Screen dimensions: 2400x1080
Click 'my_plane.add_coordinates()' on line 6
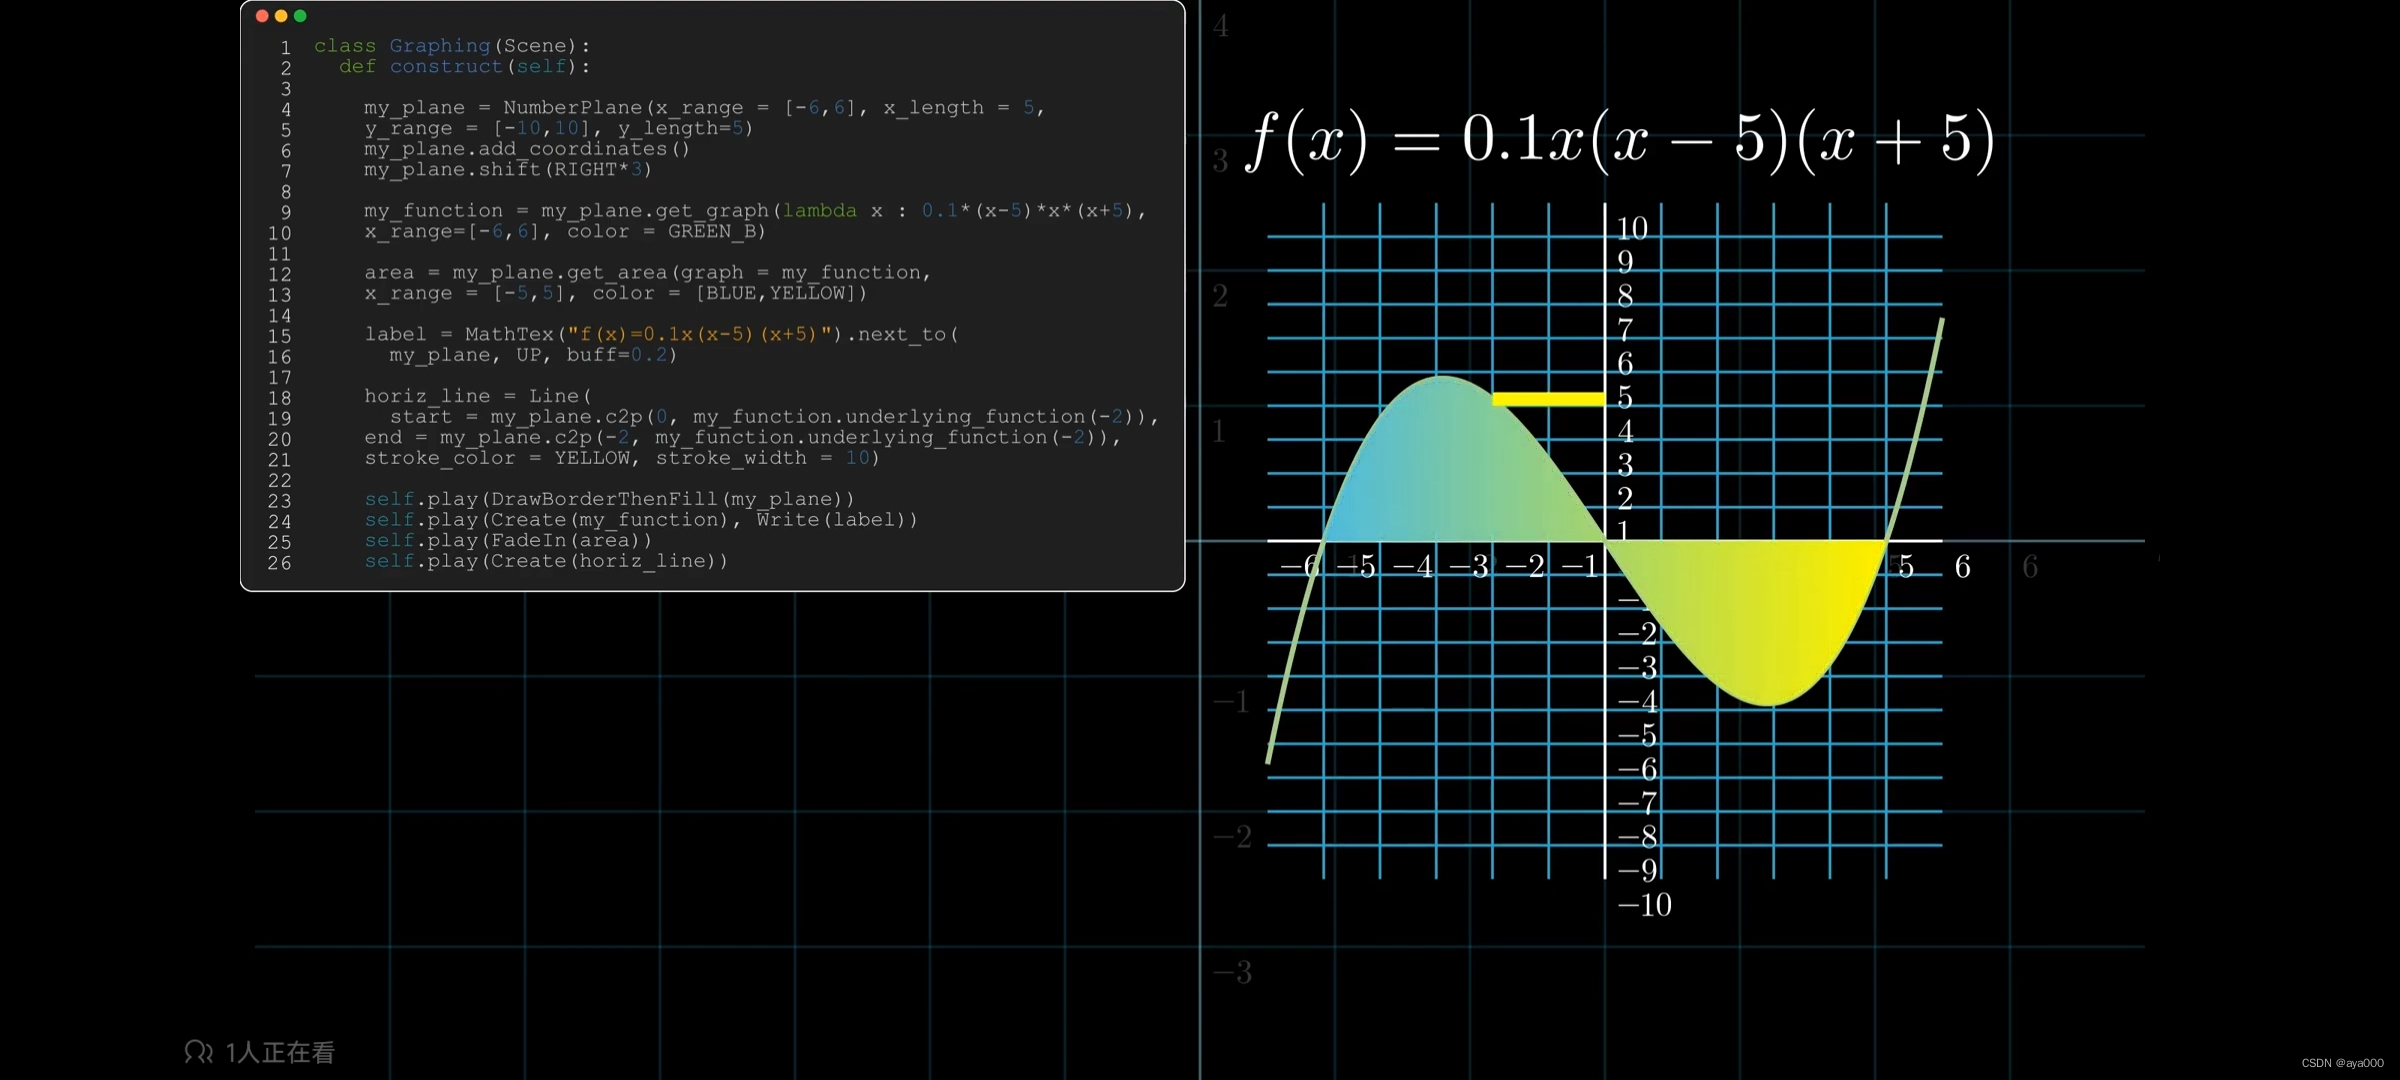tap(527, 149)
